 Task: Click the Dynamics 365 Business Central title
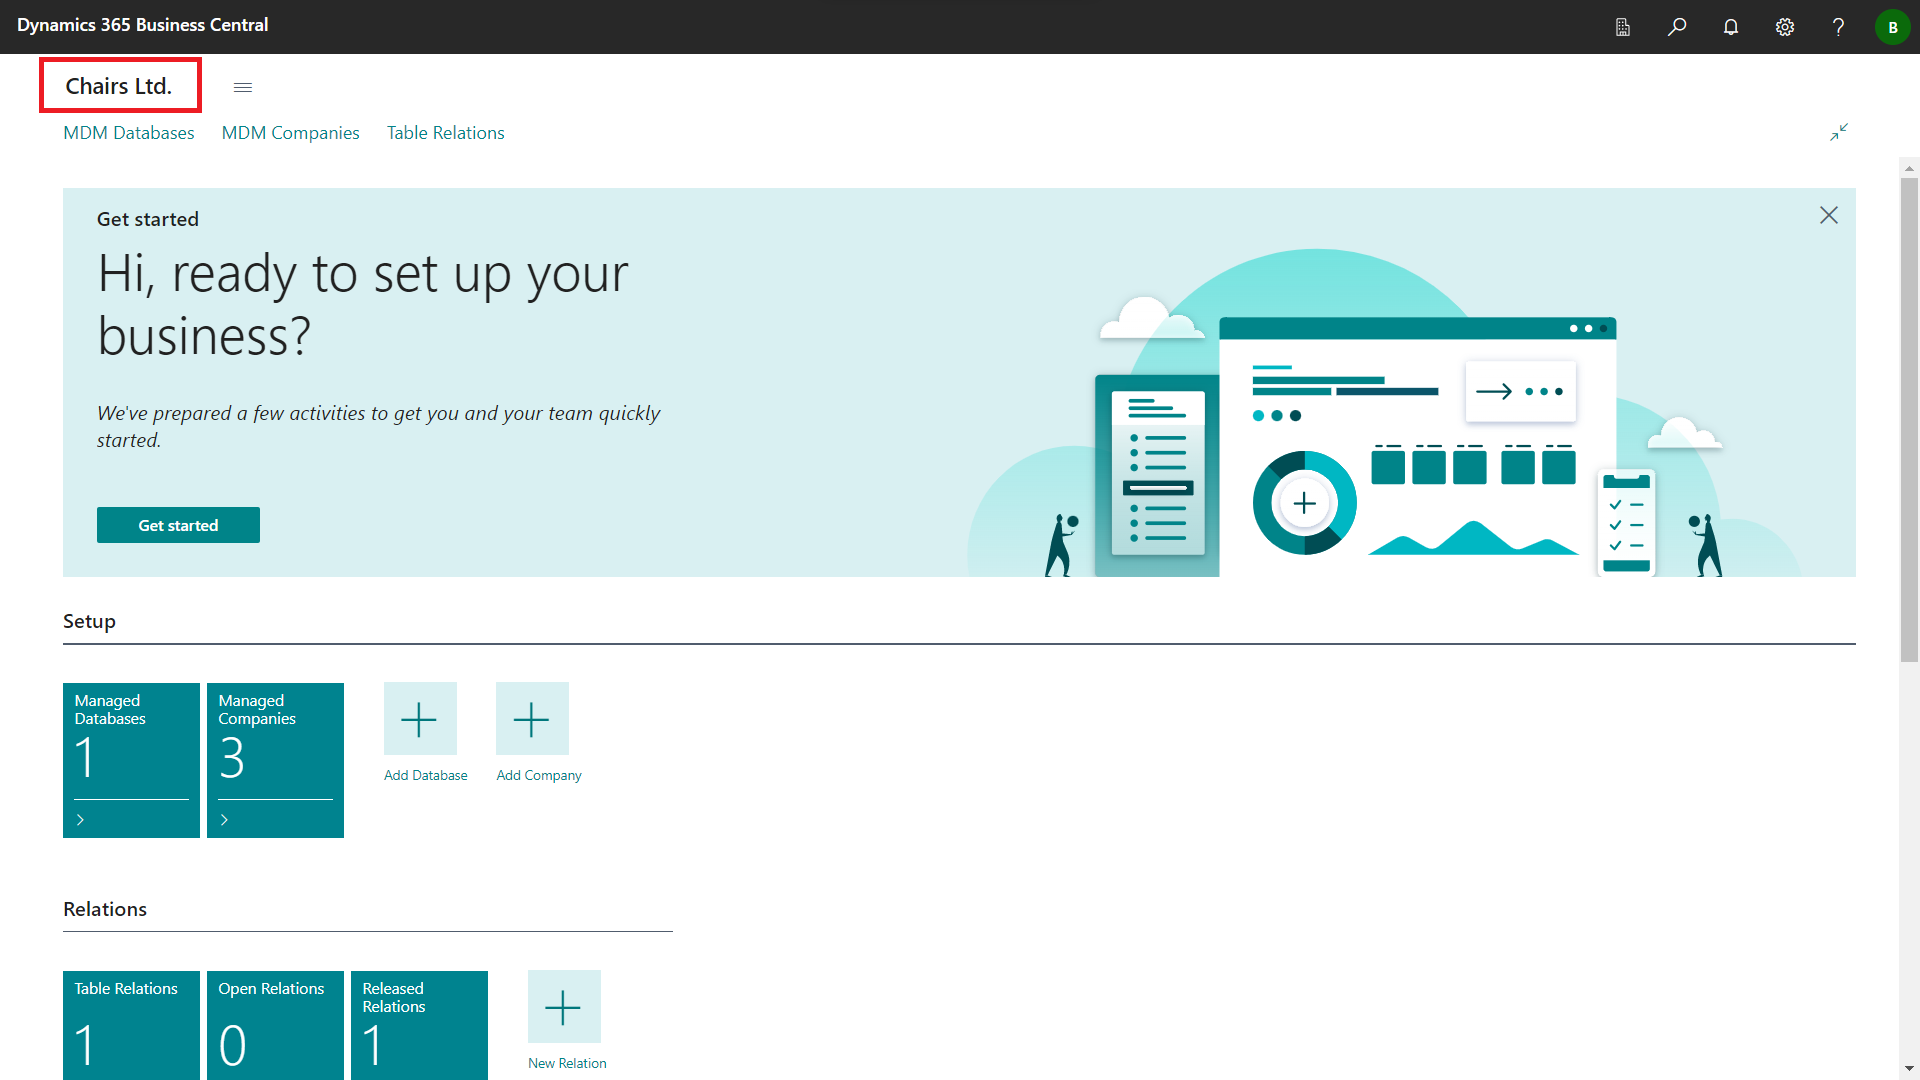(143, 25)
